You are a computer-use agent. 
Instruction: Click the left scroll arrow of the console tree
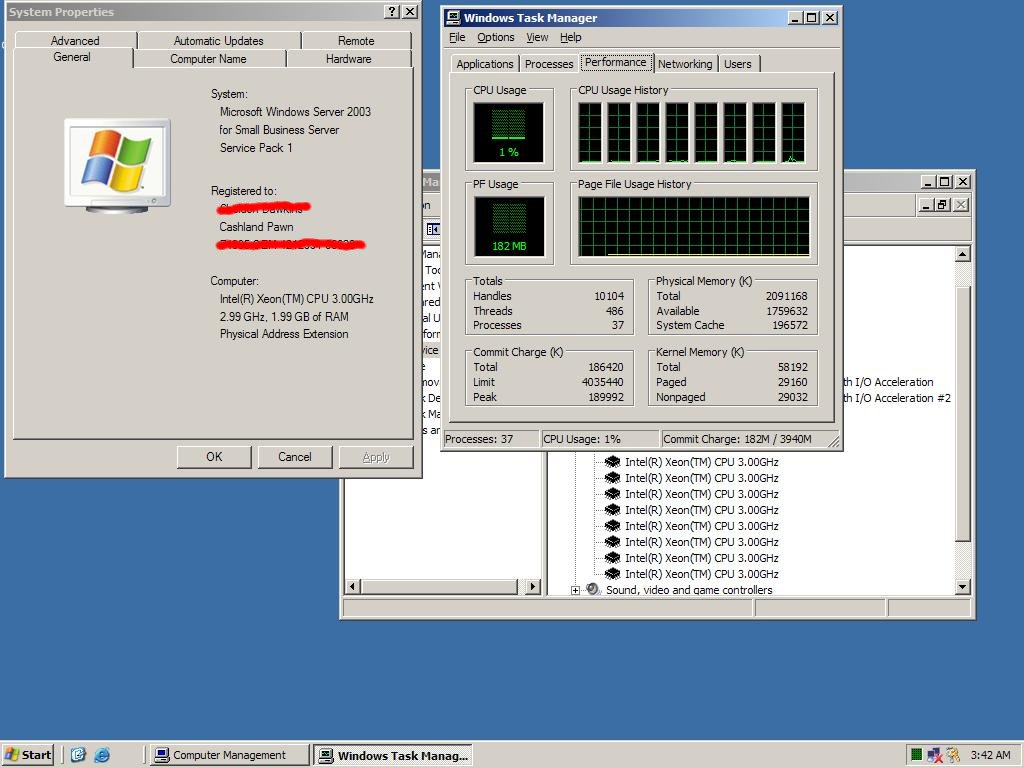click(x=352, y=586)
